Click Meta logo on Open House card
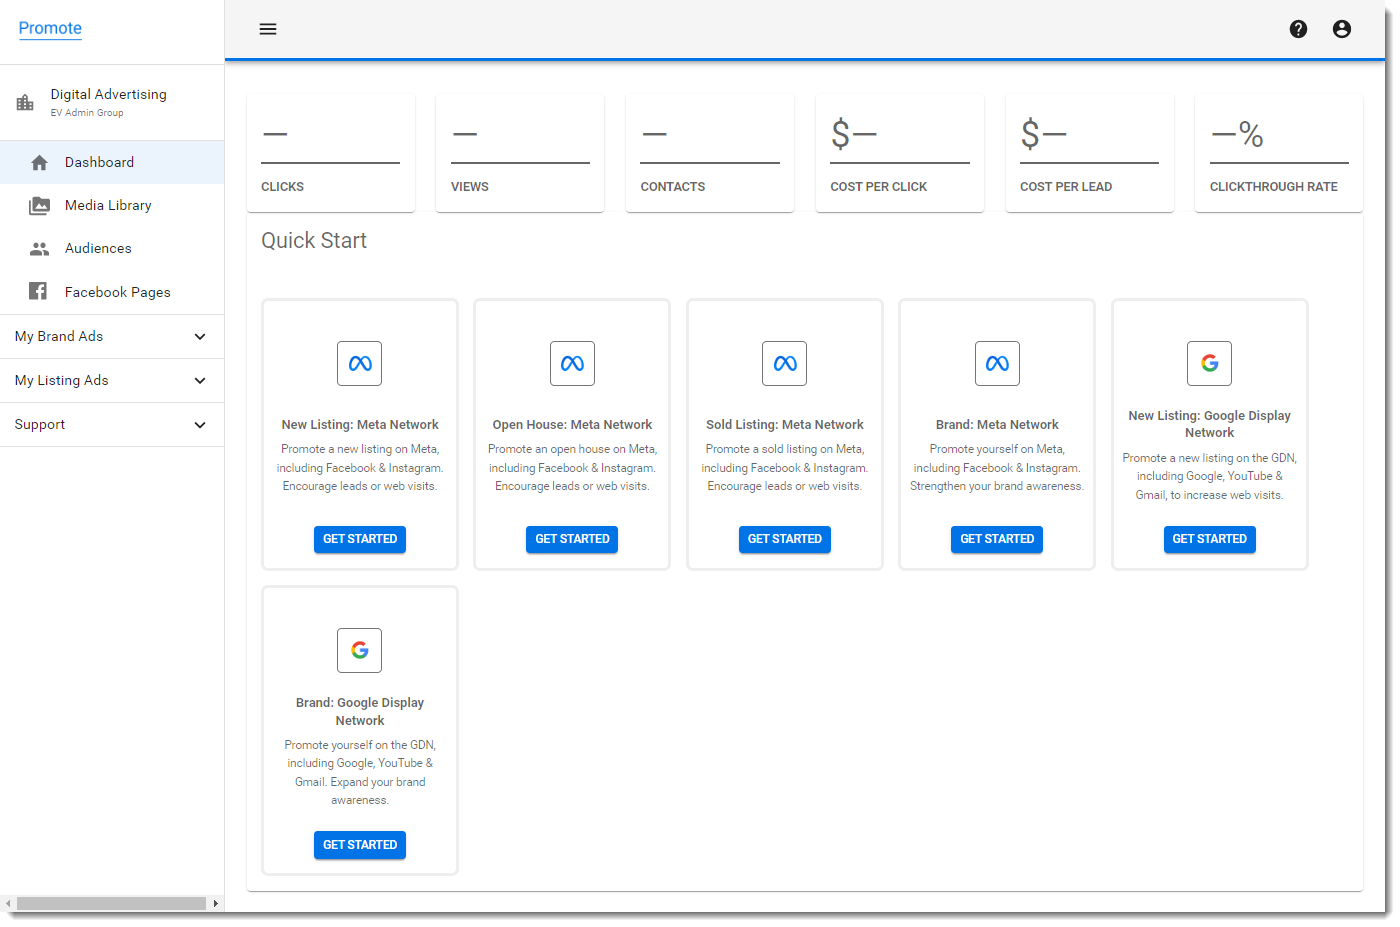Screen dimensions: 1400x927 pyautogui.click(x=572, y=363)
